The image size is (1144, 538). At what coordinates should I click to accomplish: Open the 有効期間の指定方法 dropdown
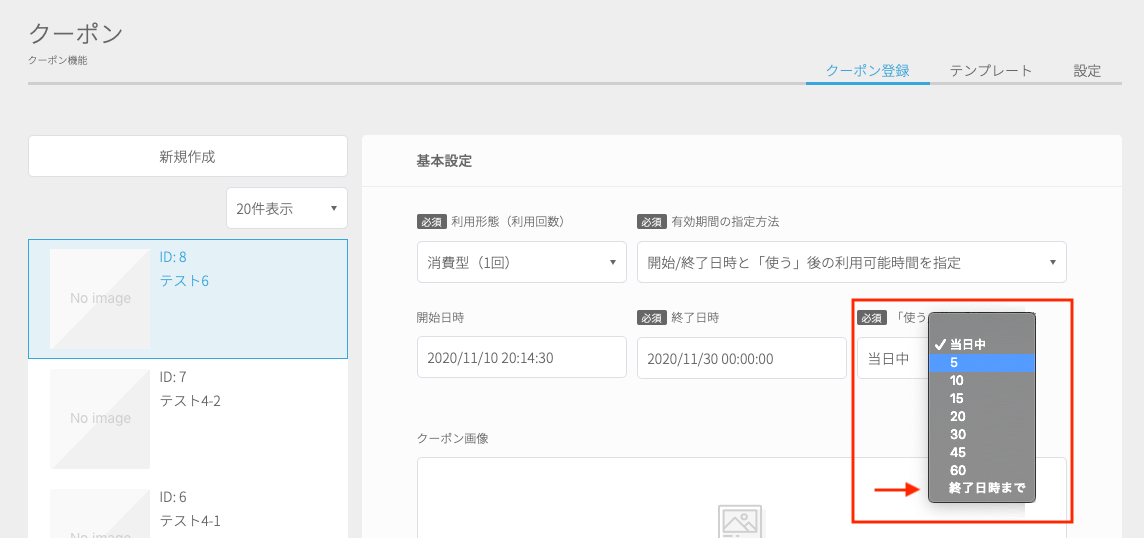point(851,262)
